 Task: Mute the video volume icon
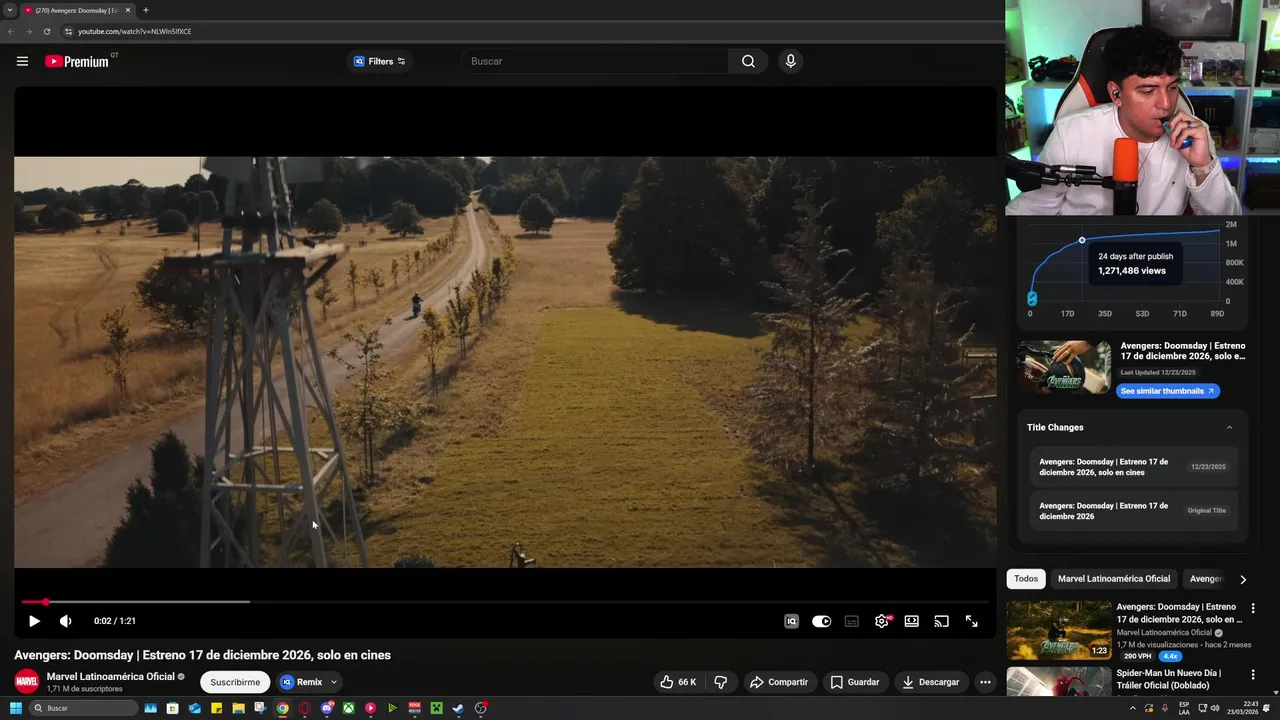coord(66,621)
